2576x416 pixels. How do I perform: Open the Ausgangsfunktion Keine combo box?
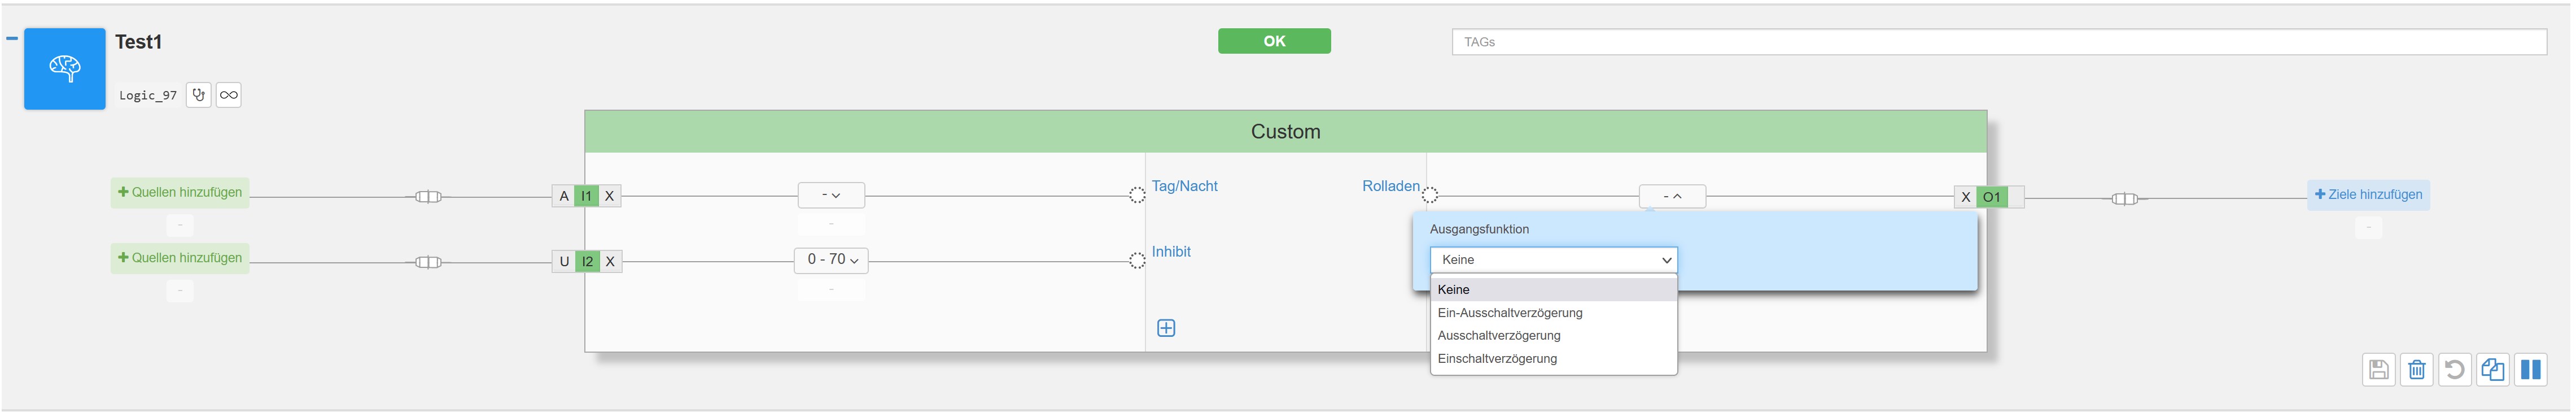[1553, 260]
